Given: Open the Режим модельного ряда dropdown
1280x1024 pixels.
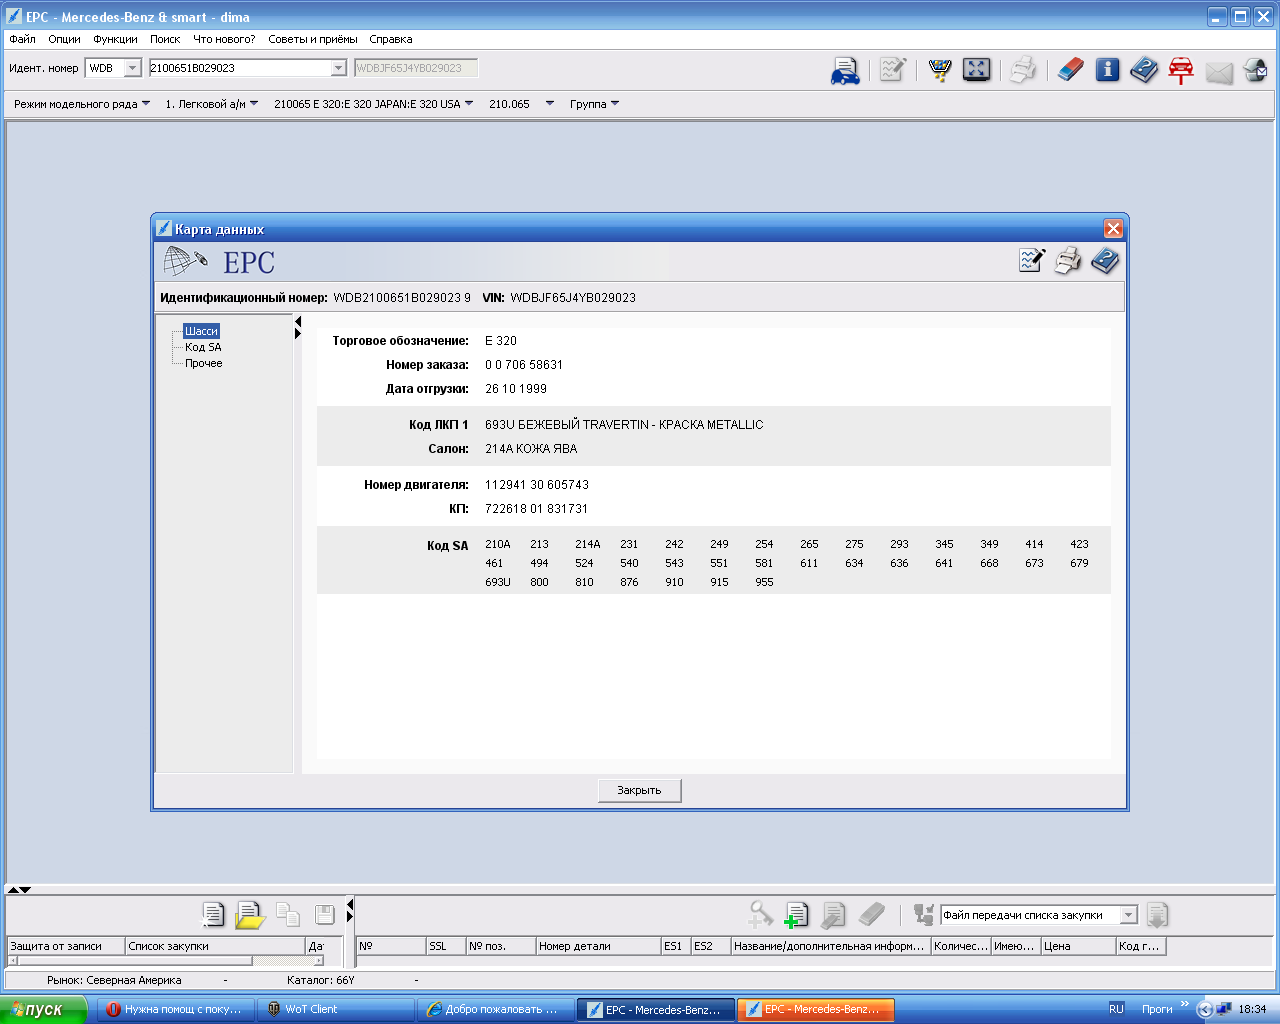Looking at the screenshot, I should point(82,104).
